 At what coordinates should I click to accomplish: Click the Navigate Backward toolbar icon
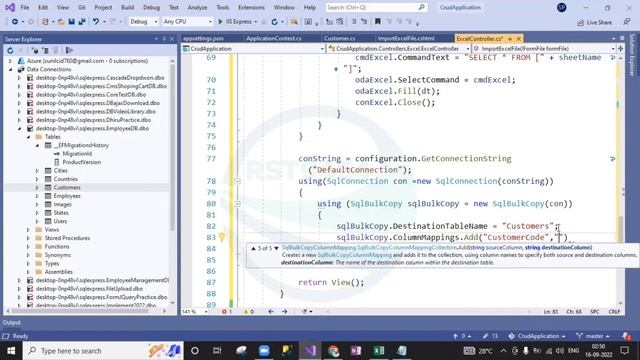tap(15, 22)
